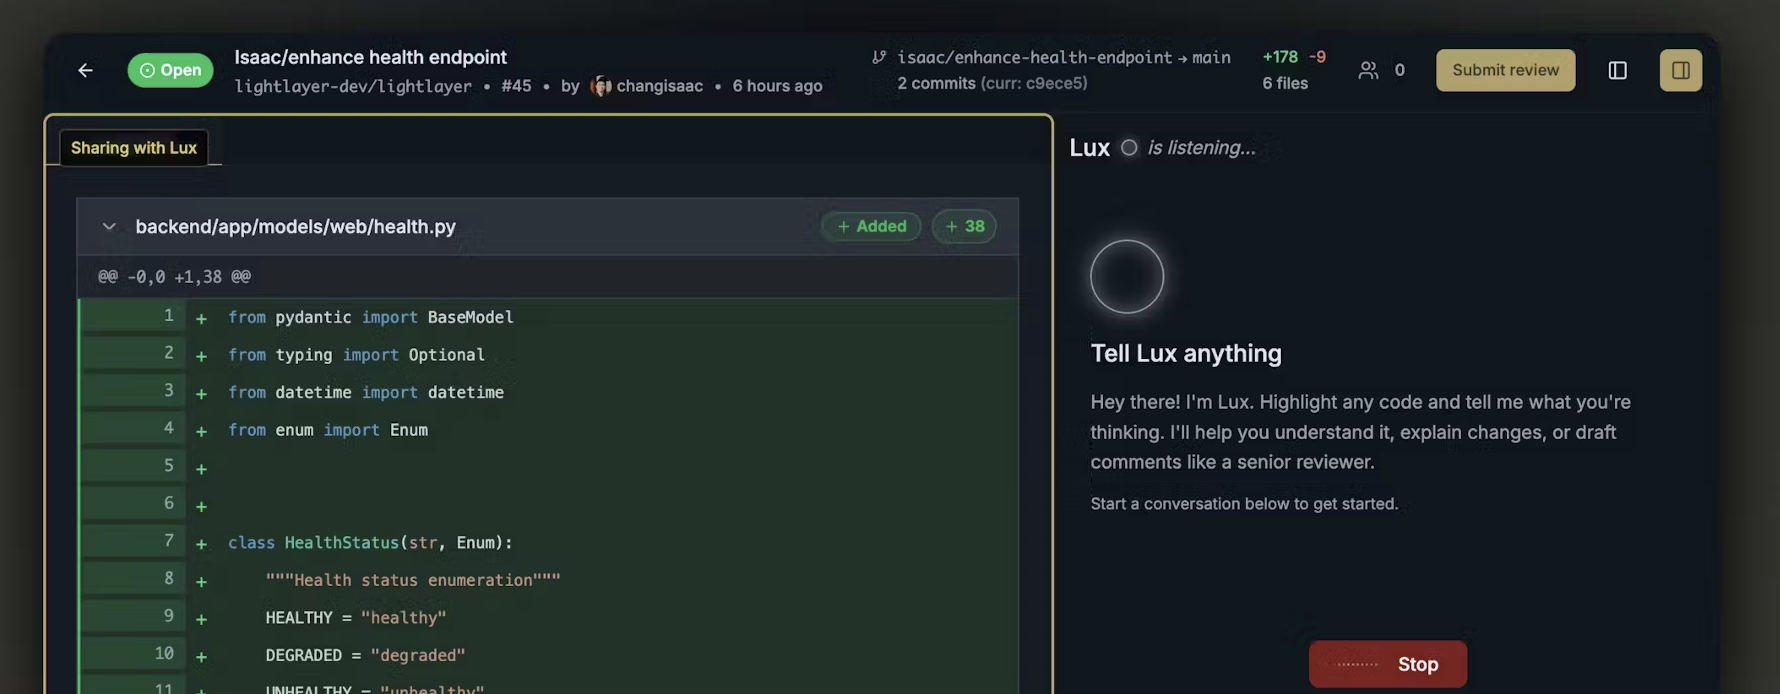Click changisaac author avatar
This screenshot has width=1780, height=694.
coord(600,86)
